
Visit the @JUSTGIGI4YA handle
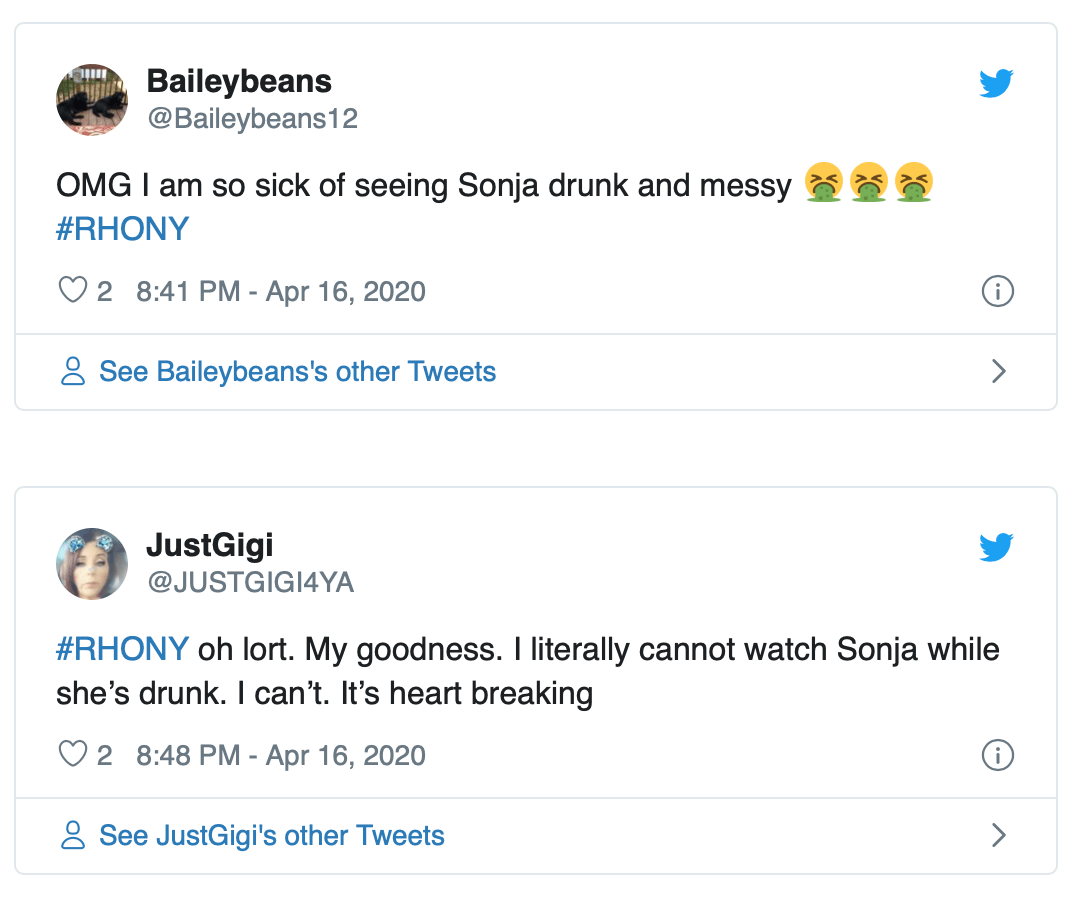coord(250,582)
